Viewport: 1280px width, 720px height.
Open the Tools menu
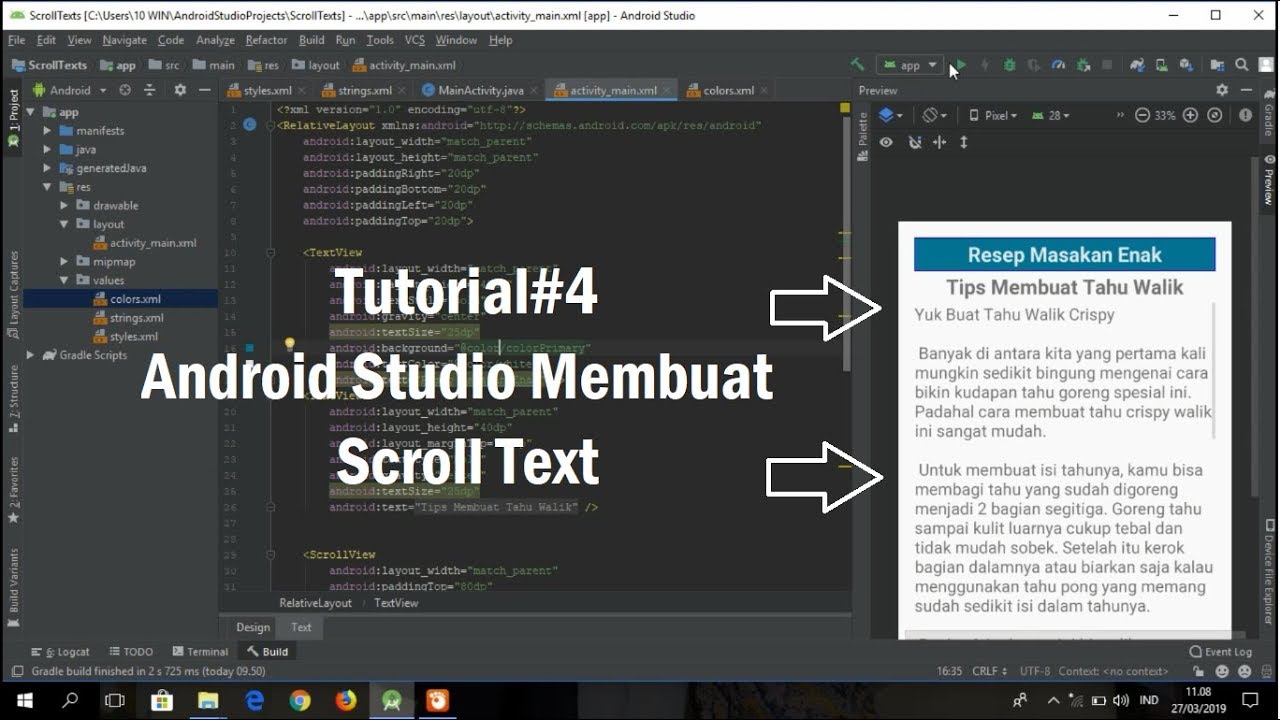tap(380, 40)
